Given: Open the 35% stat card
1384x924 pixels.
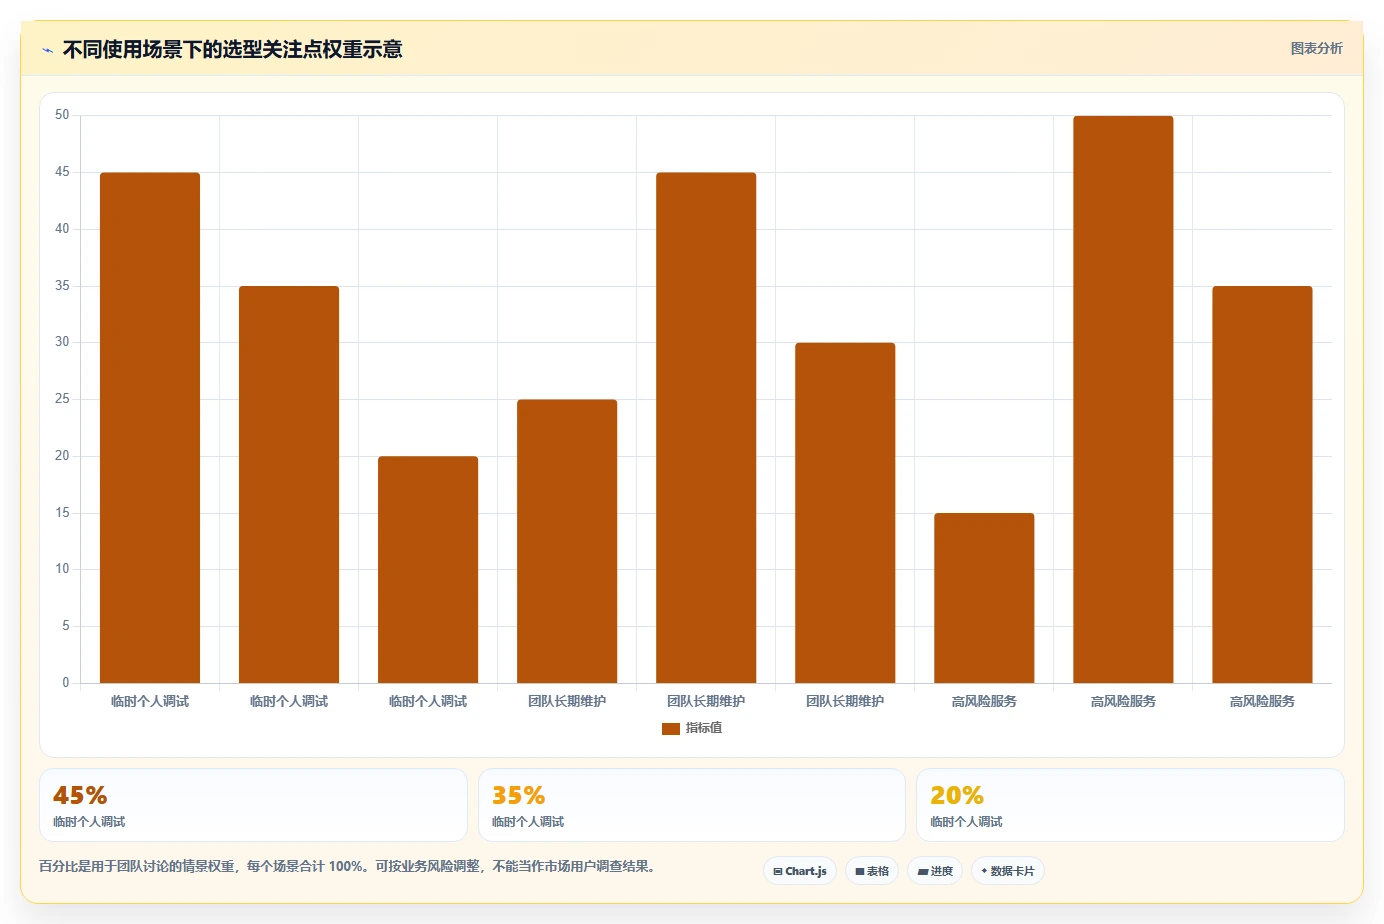Looking at the screenshot, I should tap(692, 805).
